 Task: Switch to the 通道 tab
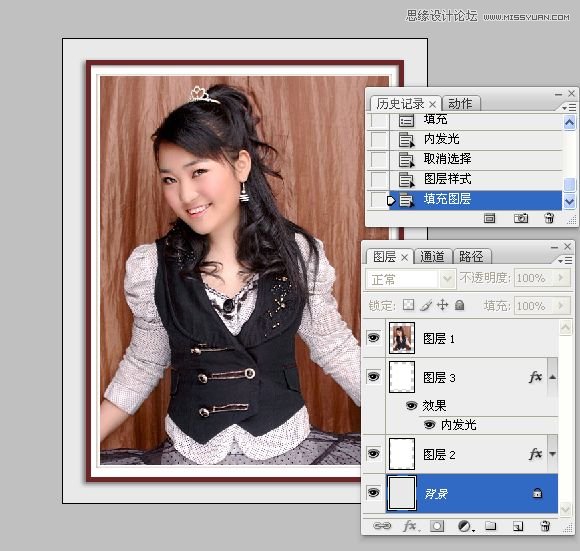pos(432,256)
